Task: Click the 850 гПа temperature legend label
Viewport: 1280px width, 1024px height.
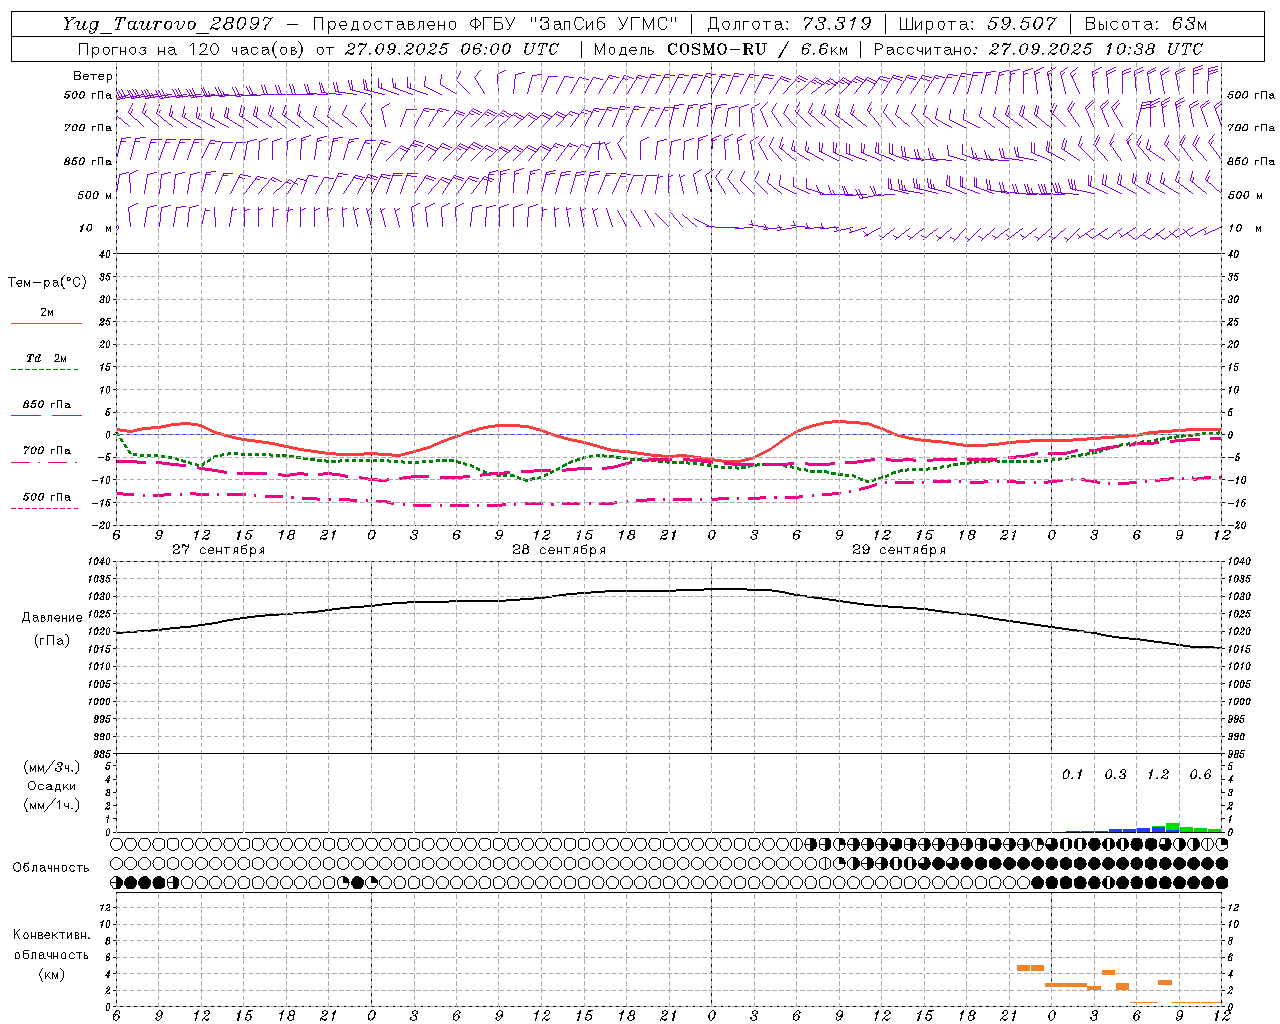Action: [x=47, y=405]
